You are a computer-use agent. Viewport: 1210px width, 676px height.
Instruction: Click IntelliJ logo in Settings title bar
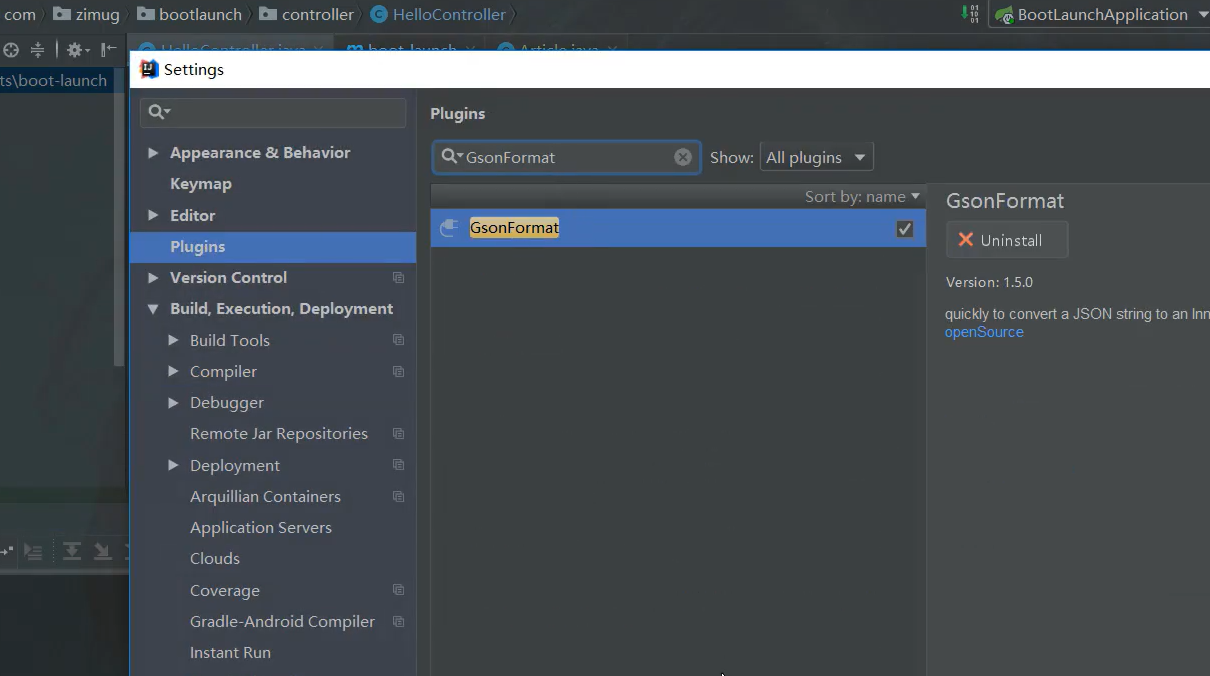149,69
